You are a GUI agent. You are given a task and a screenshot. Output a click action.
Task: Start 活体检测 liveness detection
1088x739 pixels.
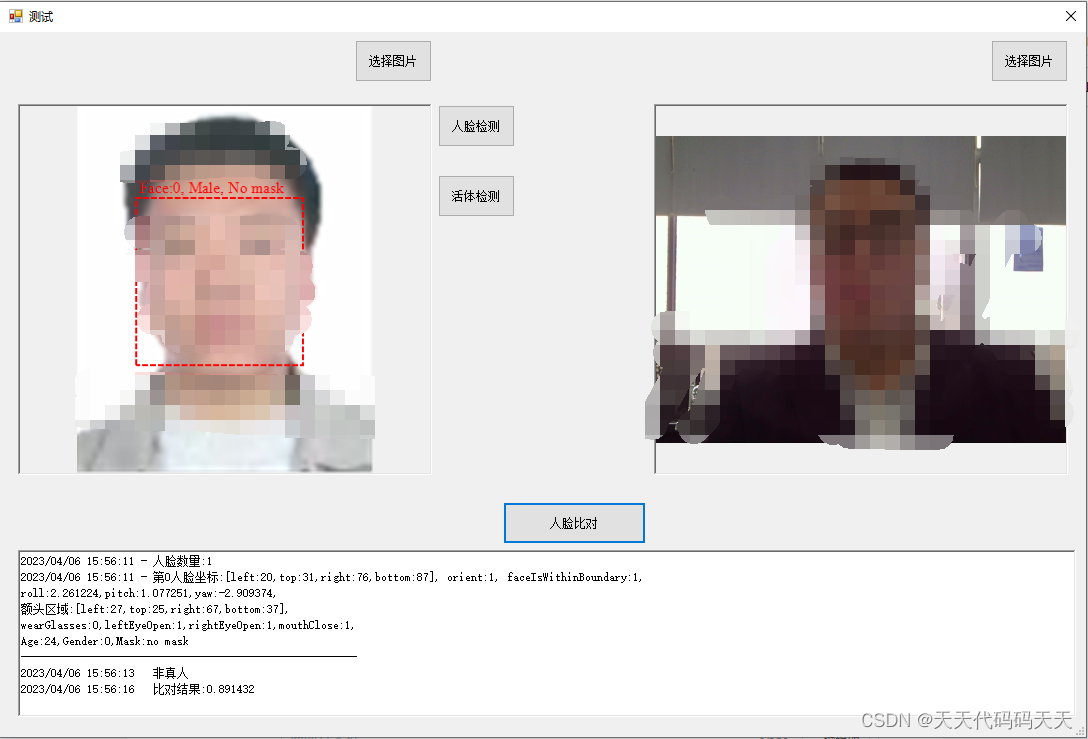pyautogui.click(x=476, y=196)
